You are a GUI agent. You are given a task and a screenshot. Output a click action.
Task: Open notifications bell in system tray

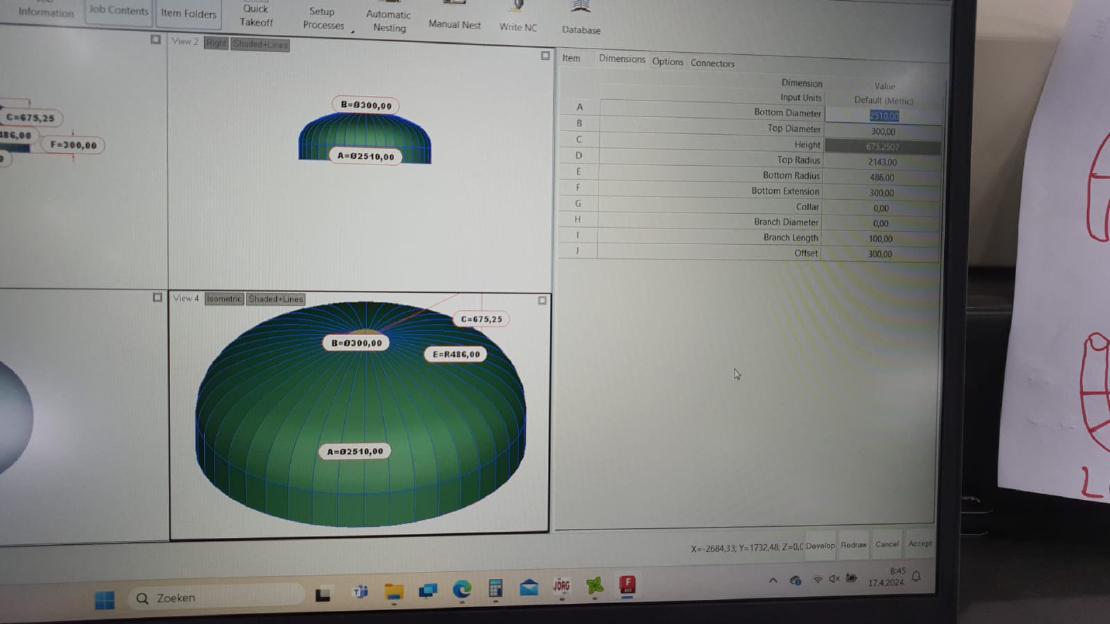(x=916, y=577)
